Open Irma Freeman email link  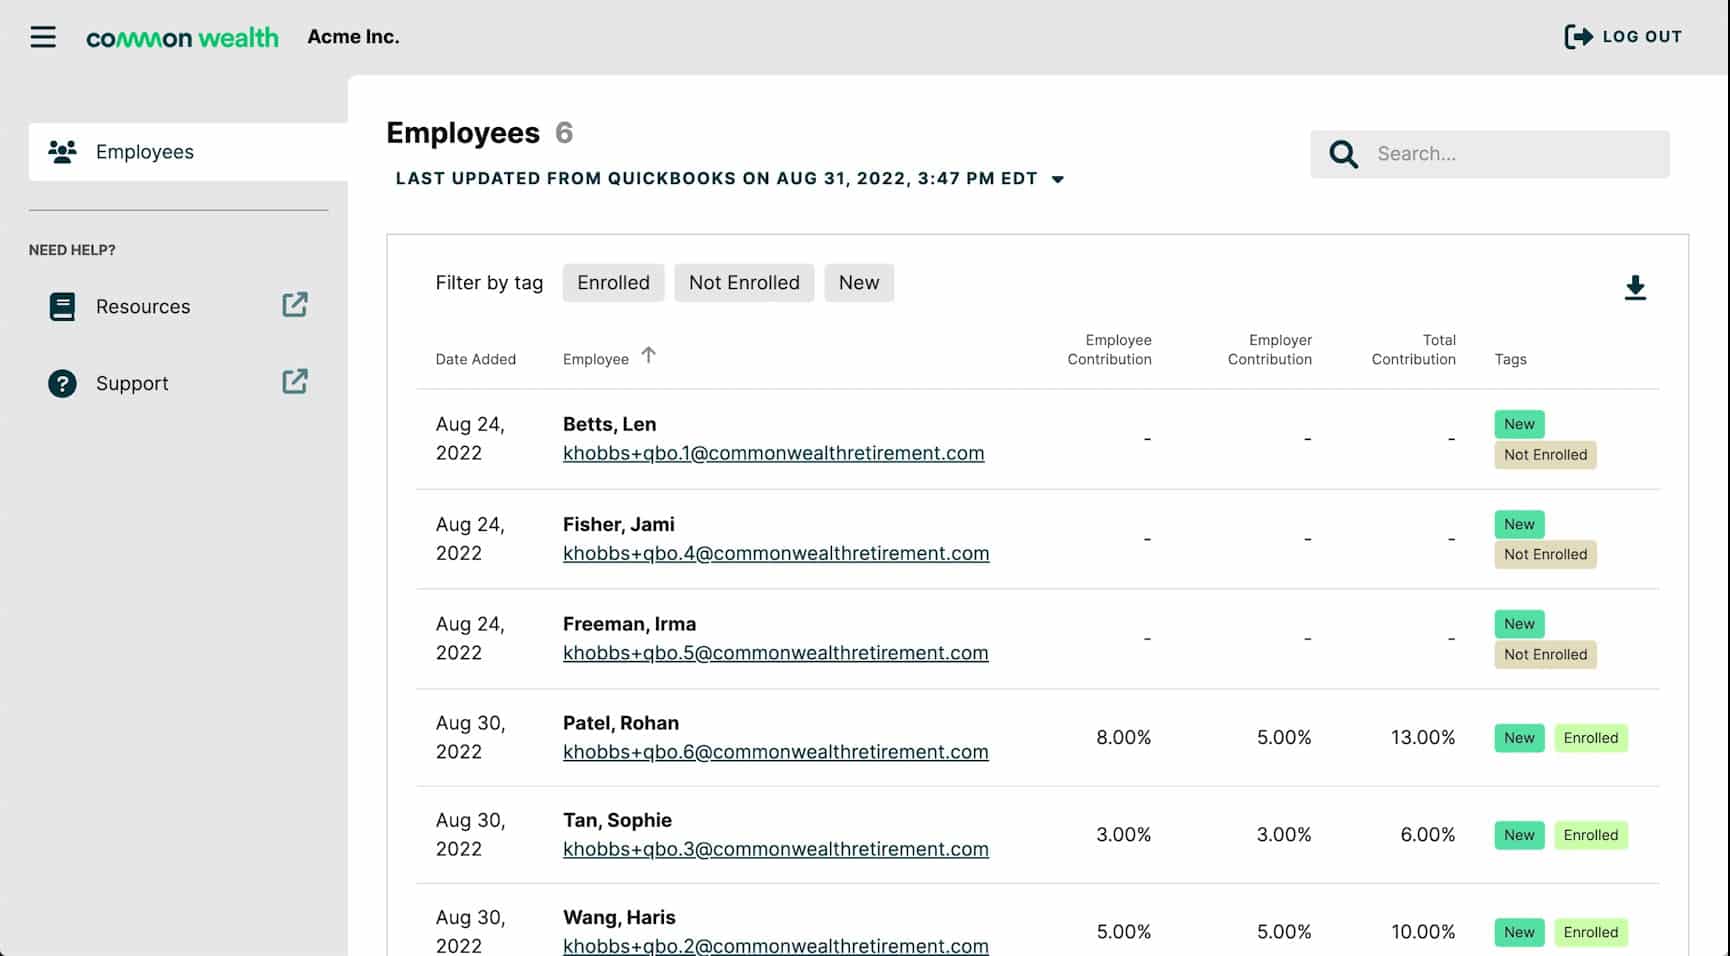coord(775,653)
